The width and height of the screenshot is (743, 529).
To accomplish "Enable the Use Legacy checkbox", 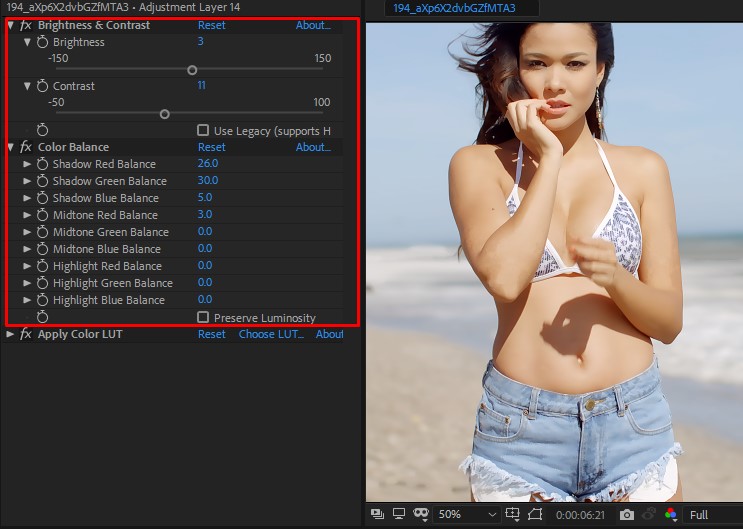I will point(203,130).
